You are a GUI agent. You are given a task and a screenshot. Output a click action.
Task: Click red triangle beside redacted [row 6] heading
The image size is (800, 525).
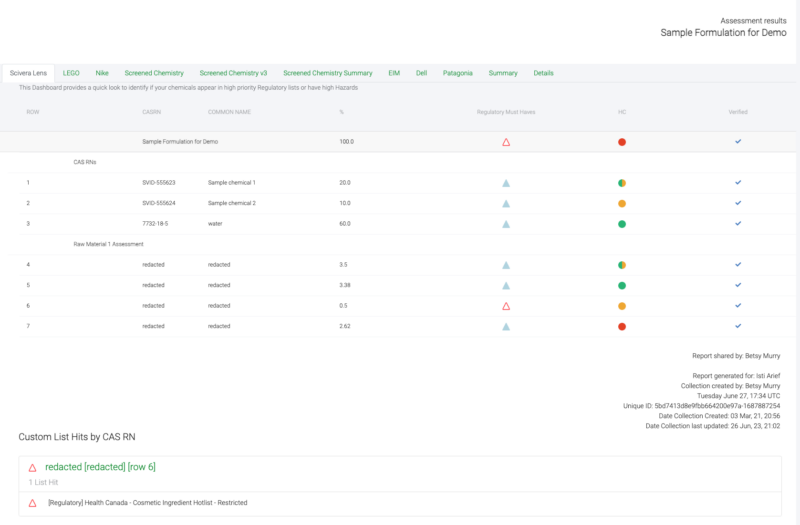[32, 467]
